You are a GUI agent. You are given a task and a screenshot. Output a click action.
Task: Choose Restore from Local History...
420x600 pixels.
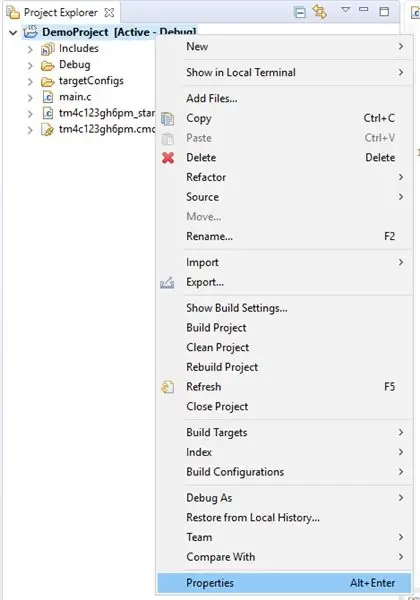click(x=285, y=518)
